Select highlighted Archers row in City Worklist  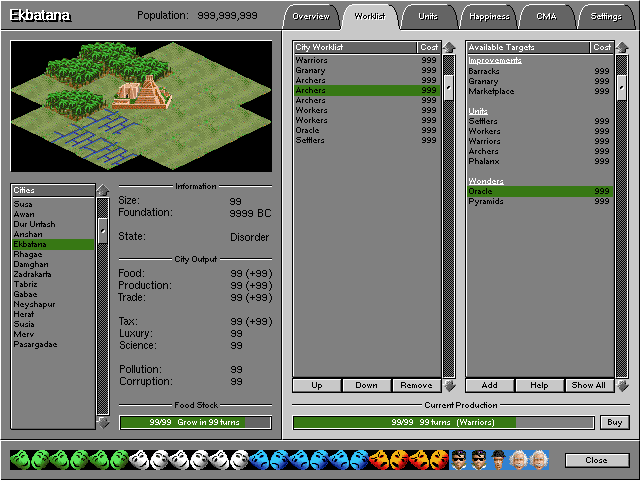(367, 90)
